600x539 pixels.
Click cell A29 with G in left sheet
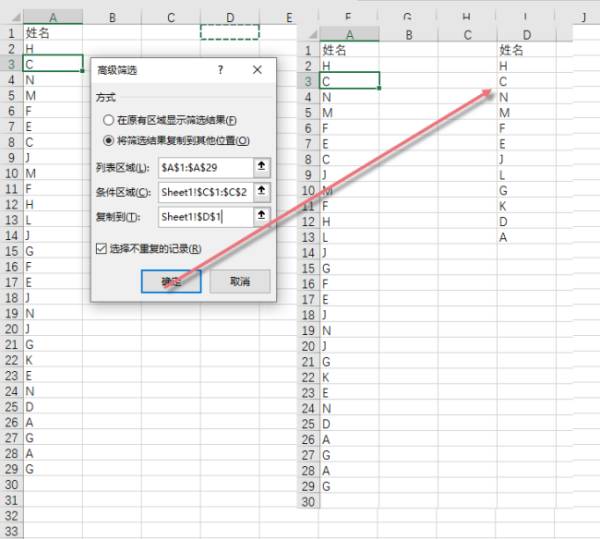53,469
